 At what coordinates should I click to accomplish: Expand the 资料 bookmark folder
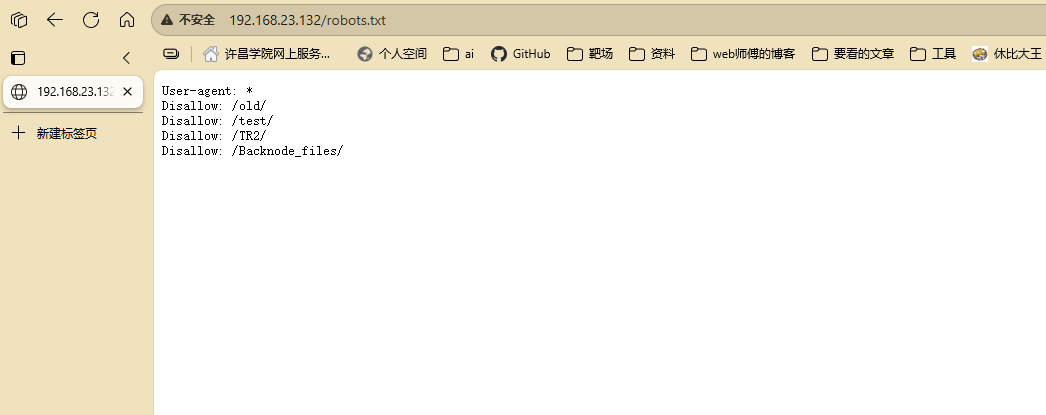[652, 54]
